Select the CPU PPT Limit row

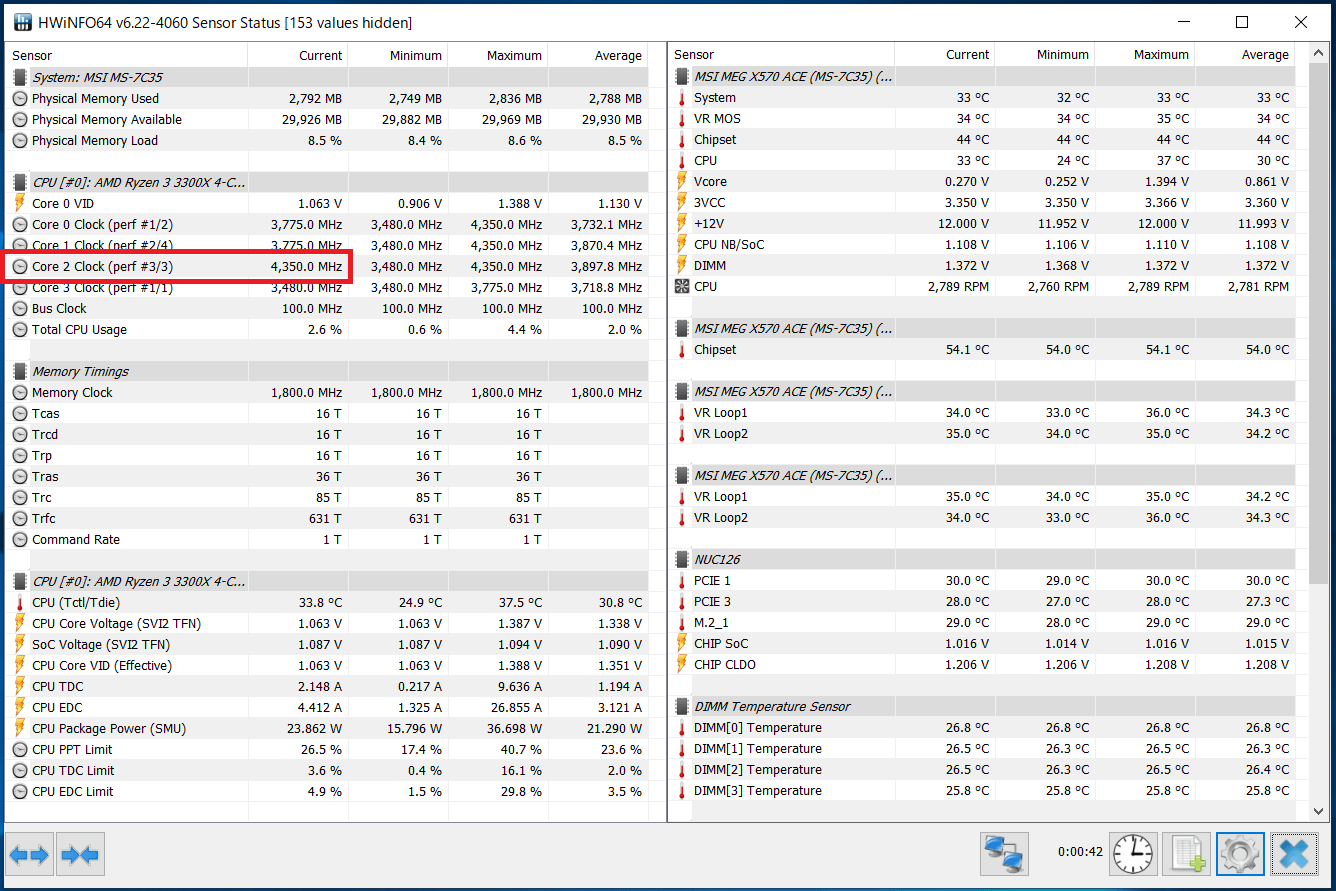[327, 750]
